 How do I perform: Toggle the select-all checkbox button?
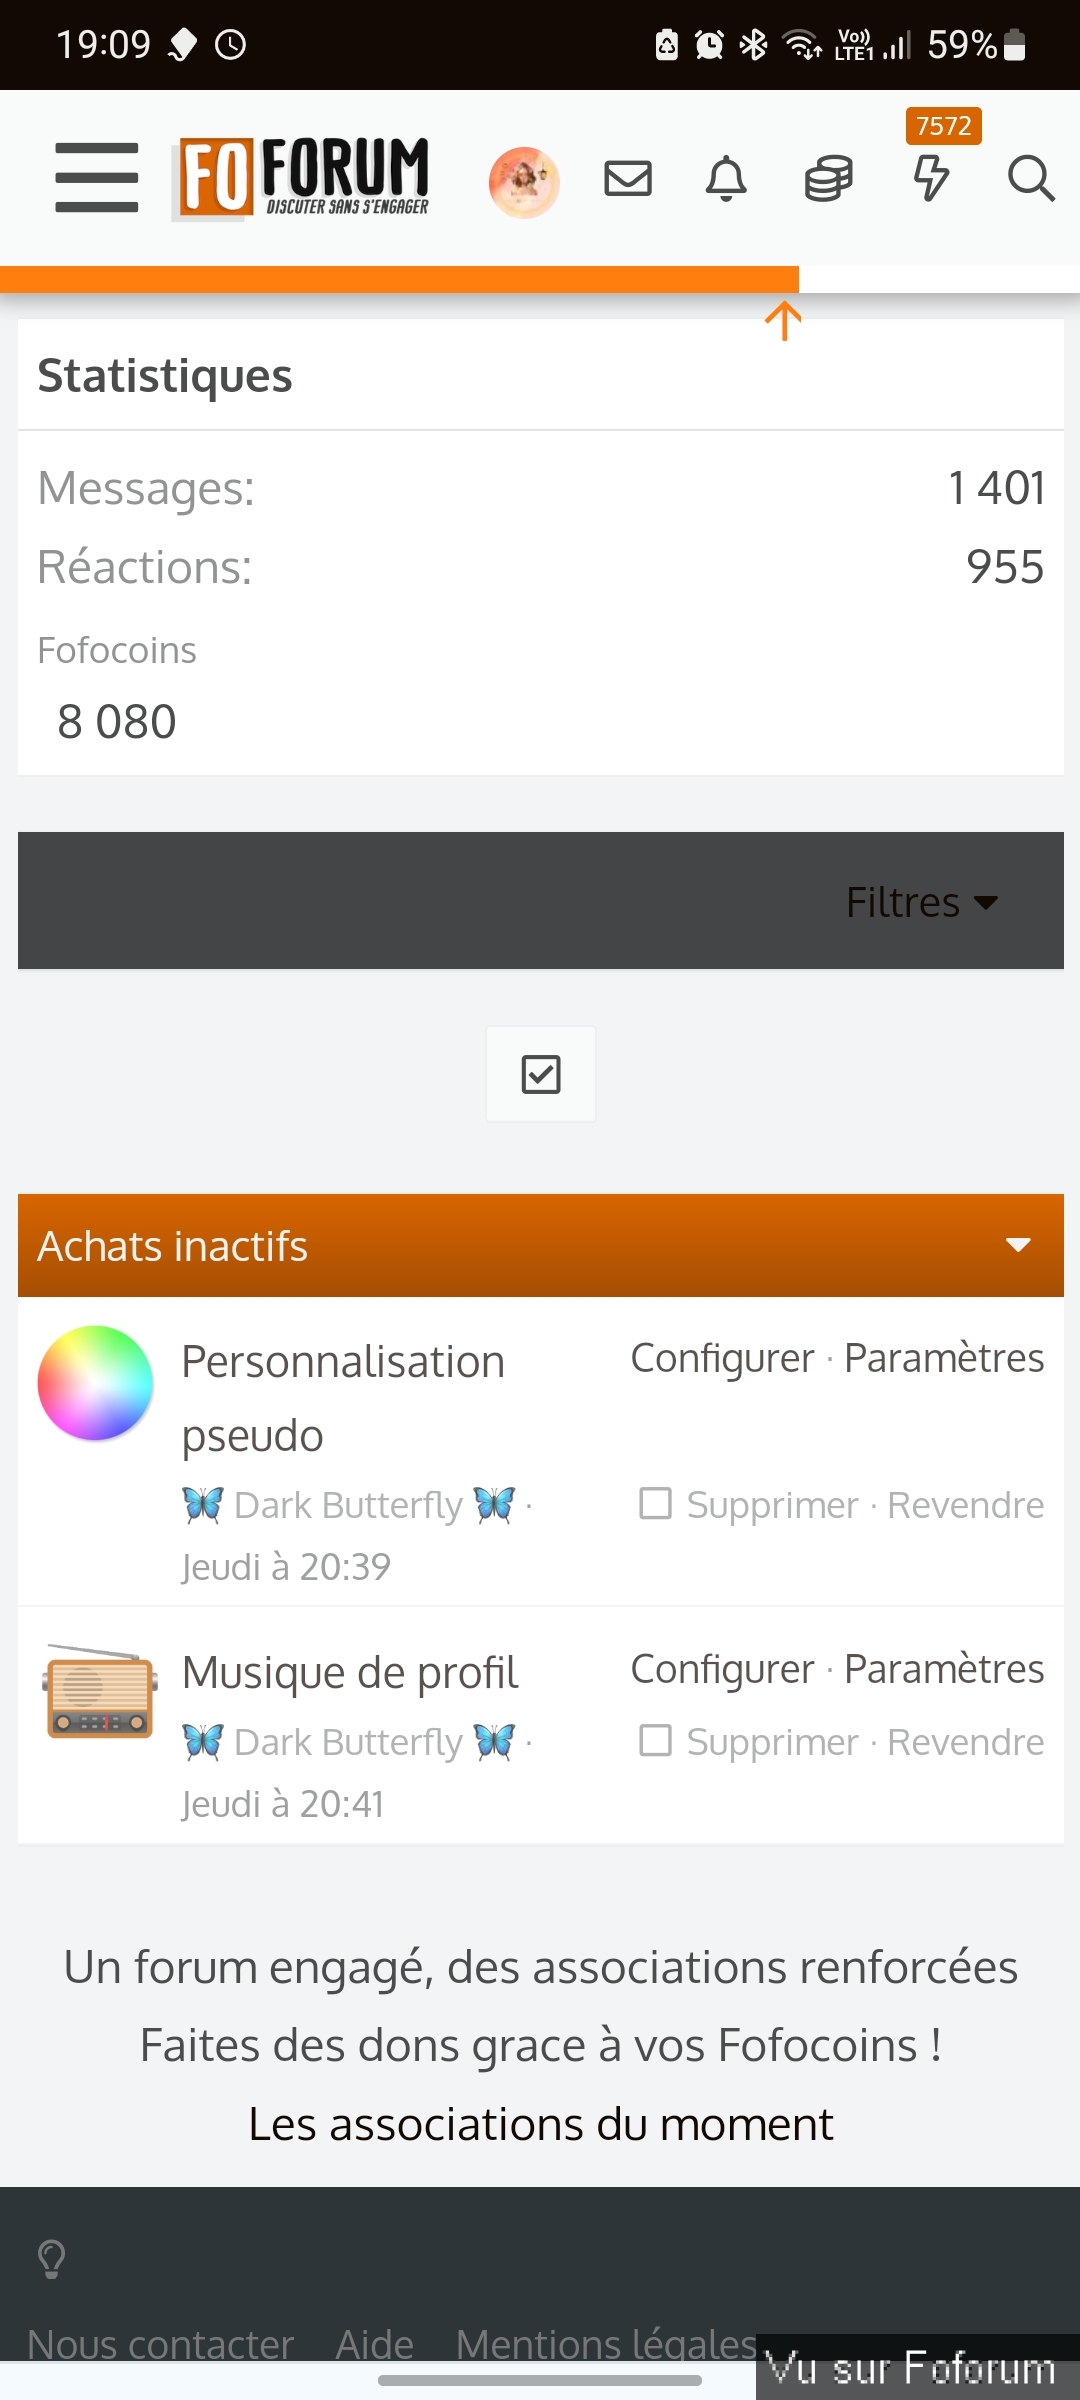click(x=541, y=1075)
